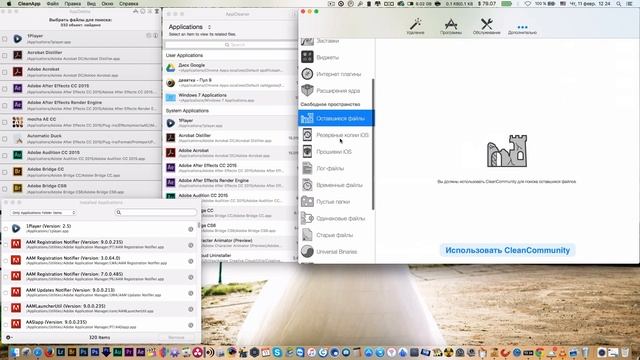This screenshot has width=640, height=360.
Task: Tick AAM Updates Notifier 9.0.0.213 checkbox
Action: [6, 293]
